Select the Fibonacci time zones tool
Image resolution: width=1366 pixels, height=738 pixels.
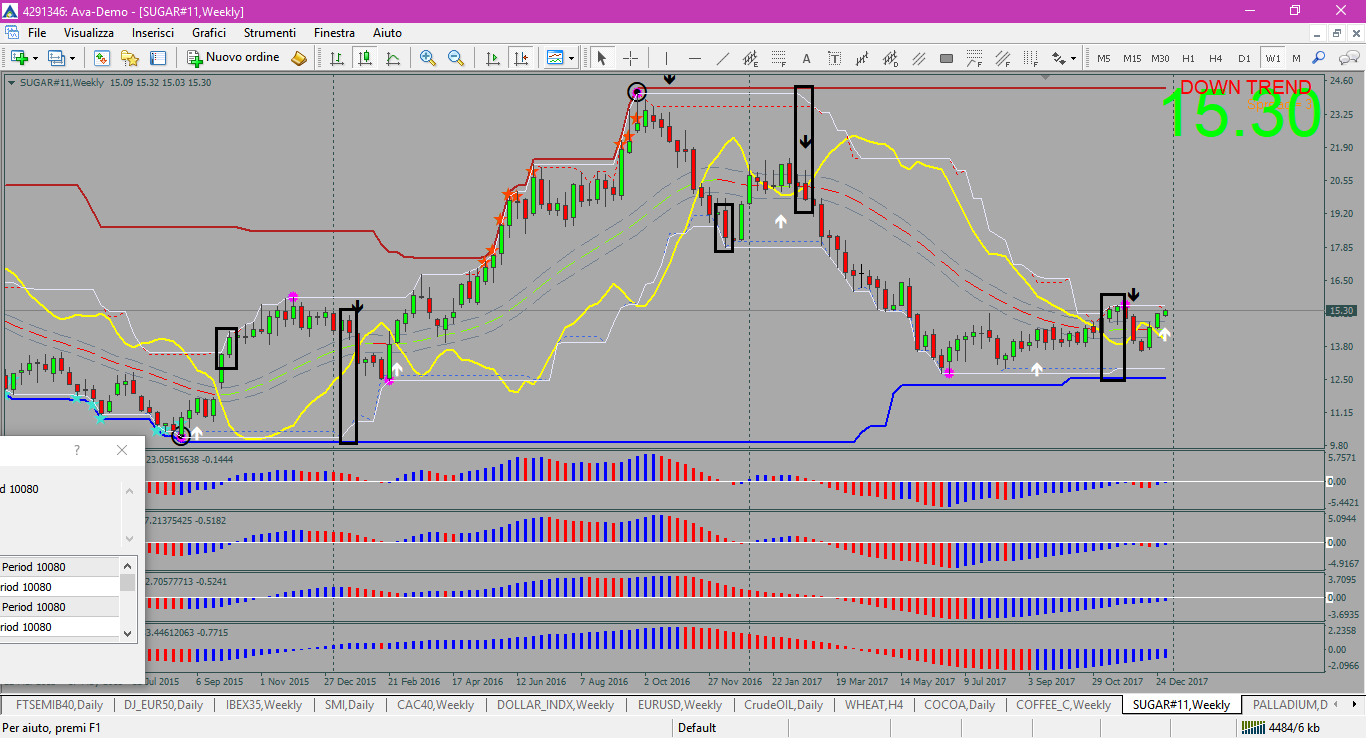click(1030, 58)
